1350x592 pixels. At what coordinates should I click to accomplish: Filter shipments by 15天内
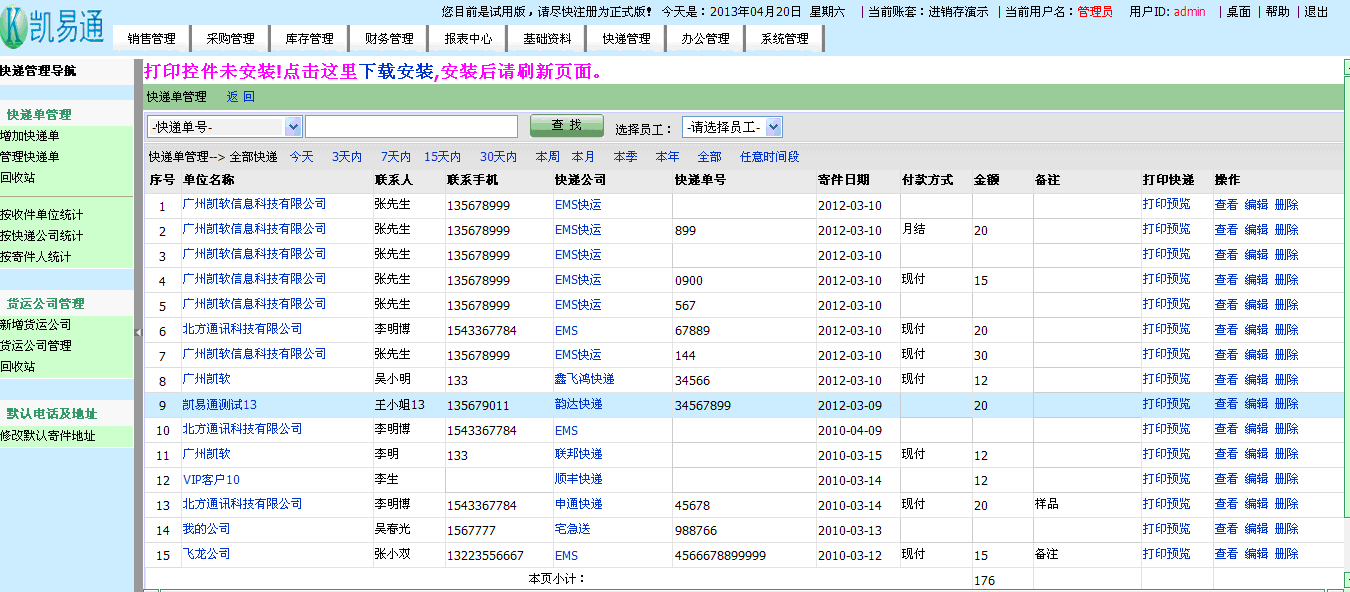tap(442, 157)
